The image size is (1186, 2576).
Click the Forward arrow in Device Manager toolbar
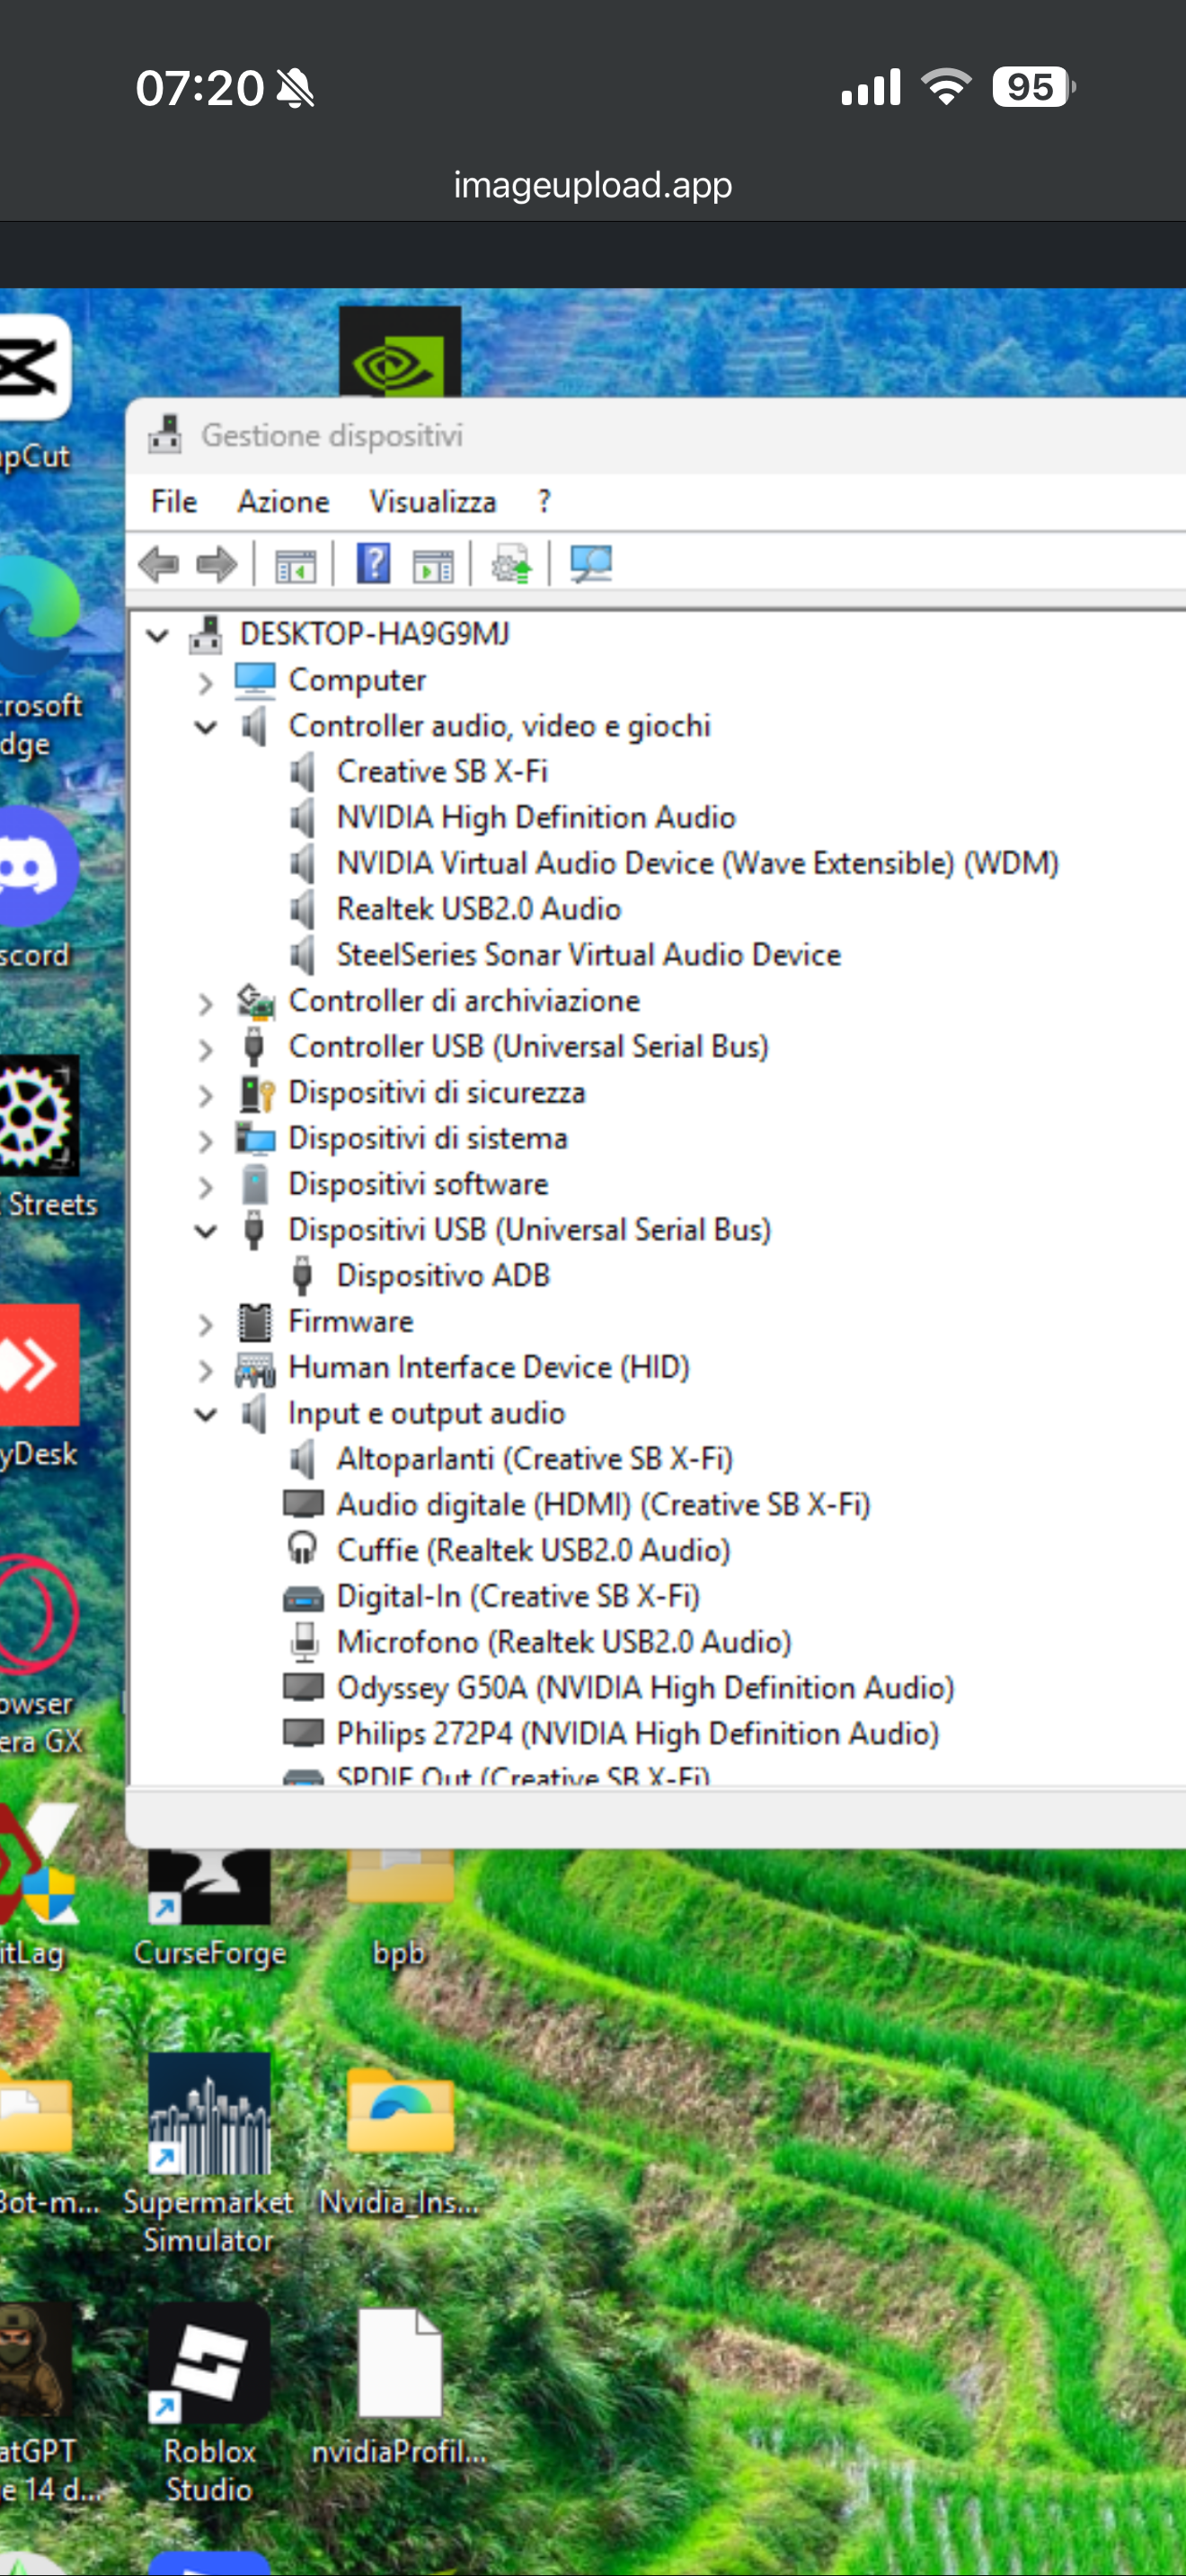(x=216, y=565)
